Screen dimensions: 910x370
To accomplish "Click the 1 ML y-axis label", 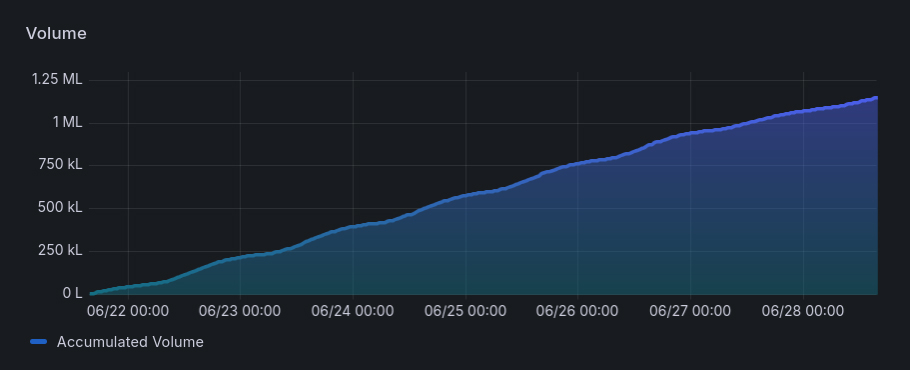I will pyautogui.click(x=67, y=122).
